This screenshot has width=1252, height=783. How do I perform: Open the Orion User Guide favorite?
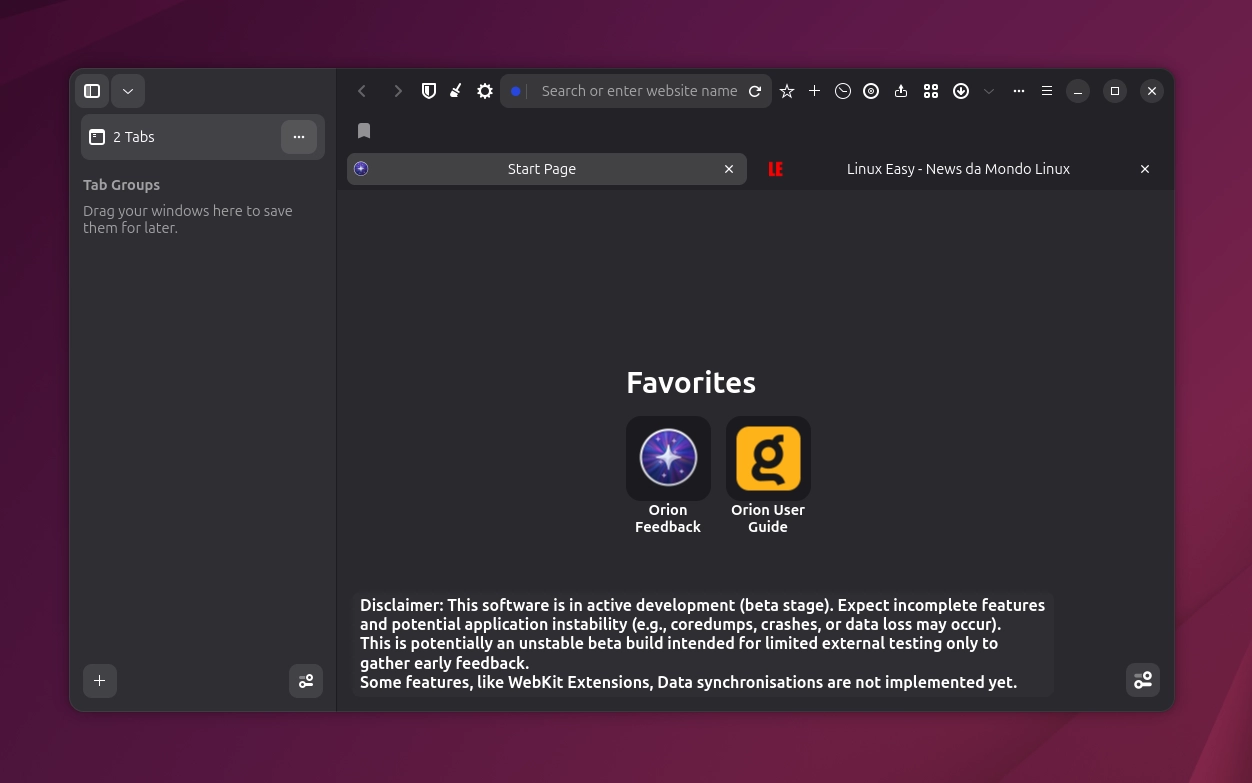coord(768,458)
